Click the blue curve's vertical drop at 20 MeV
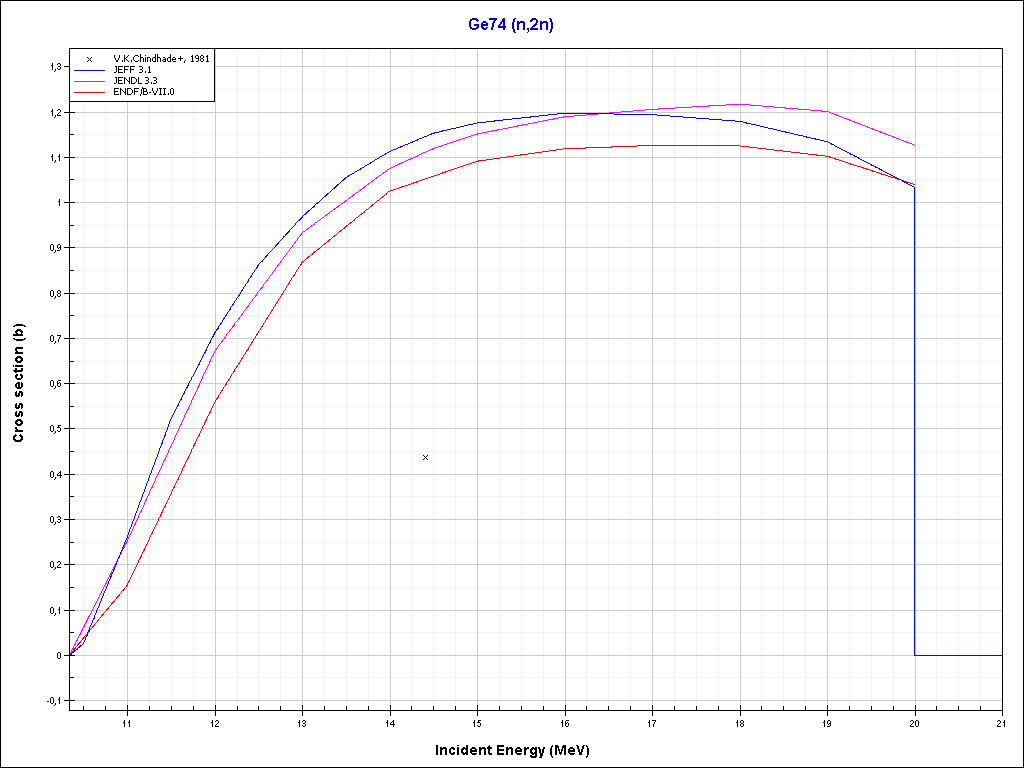 pyautogui.click(x=915, y=420)
